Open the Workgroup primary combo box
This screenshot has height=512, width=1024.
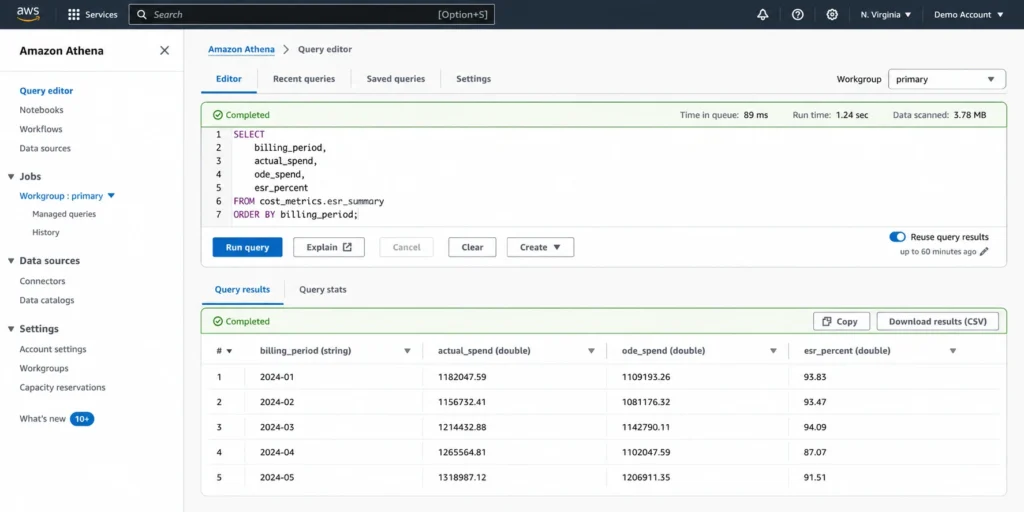(x=946, y=79)
